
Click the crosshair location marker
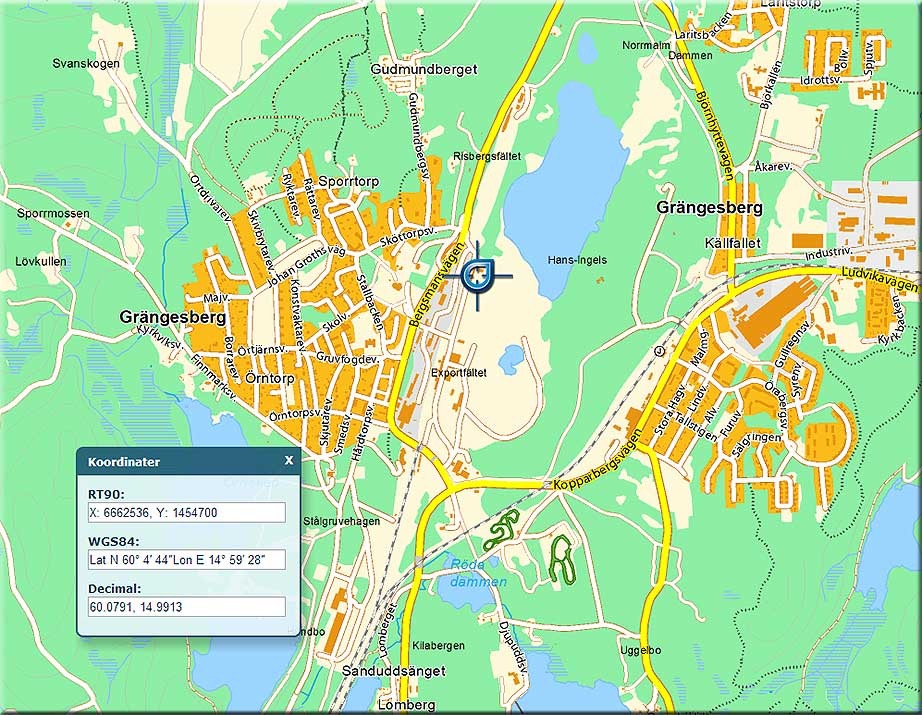pos(477,275)
